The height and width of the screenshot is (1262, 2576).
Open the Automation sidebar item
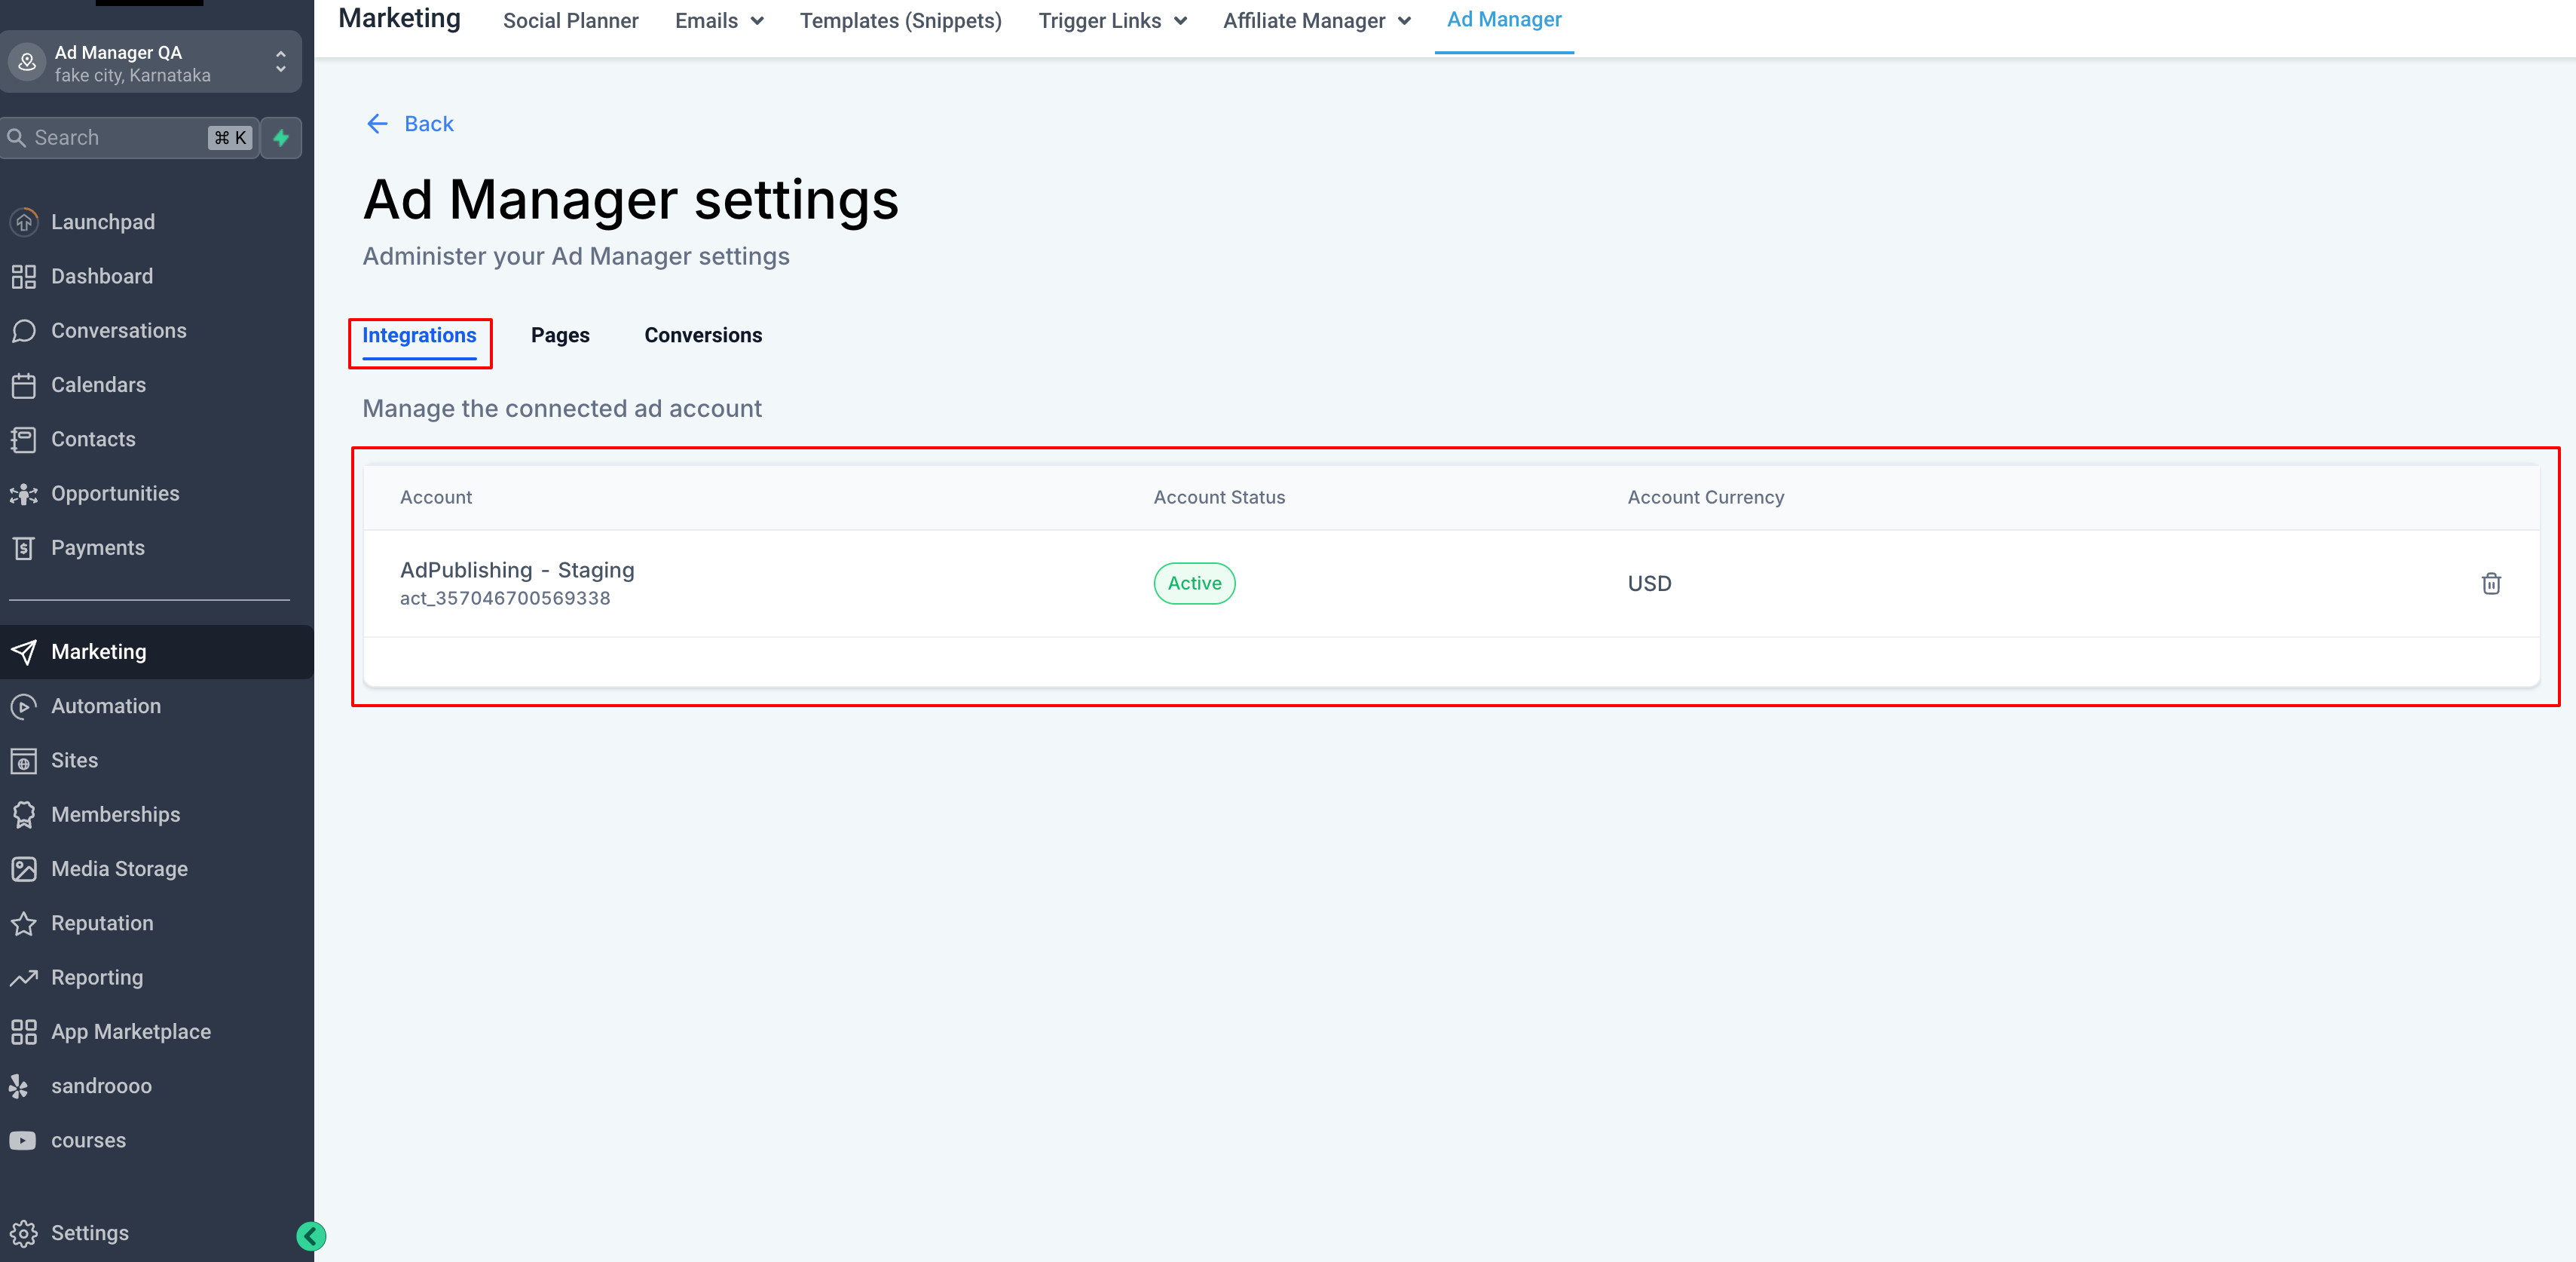tap(106, 706)
